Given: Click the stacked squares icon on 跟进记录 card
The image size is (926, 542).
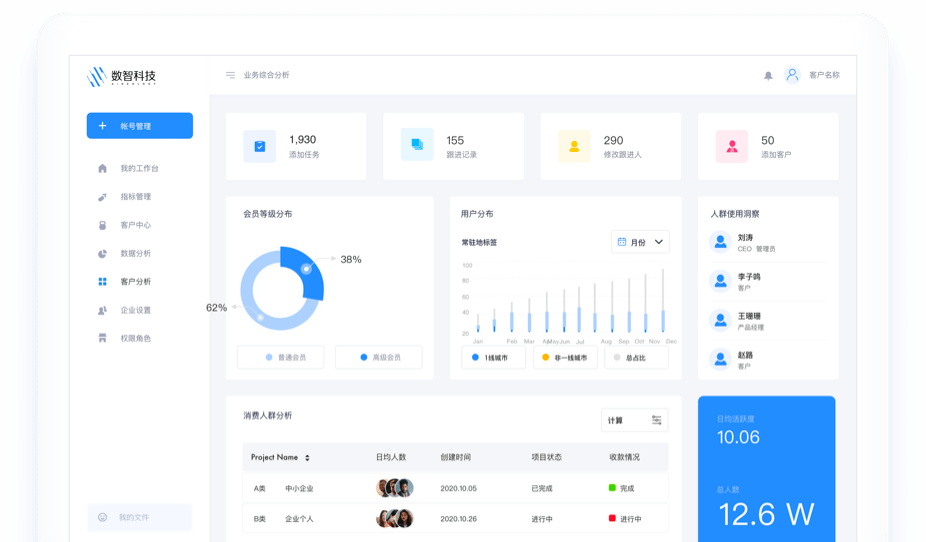Looking at the screenshot, I should tap(417, 145).
